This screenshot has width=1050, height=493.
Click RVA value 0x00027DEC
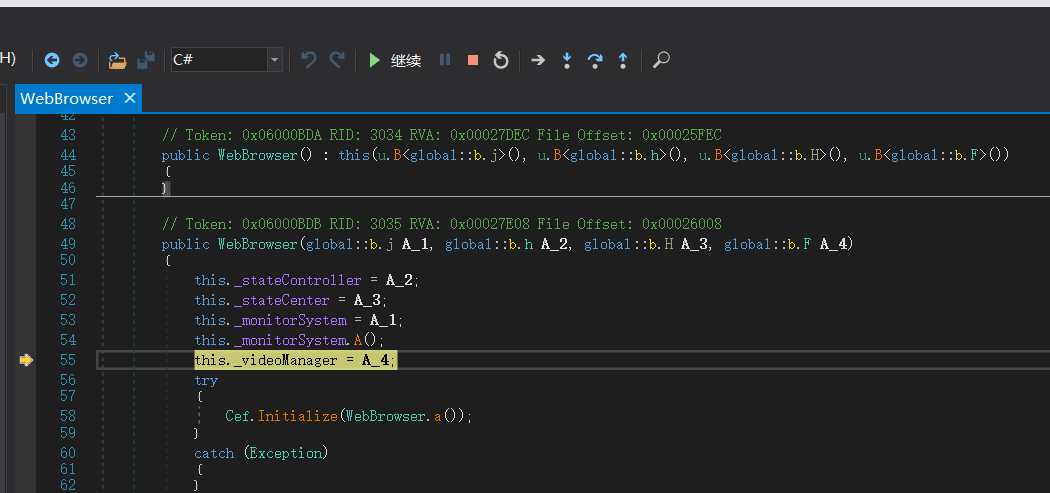tap(491, 135)
